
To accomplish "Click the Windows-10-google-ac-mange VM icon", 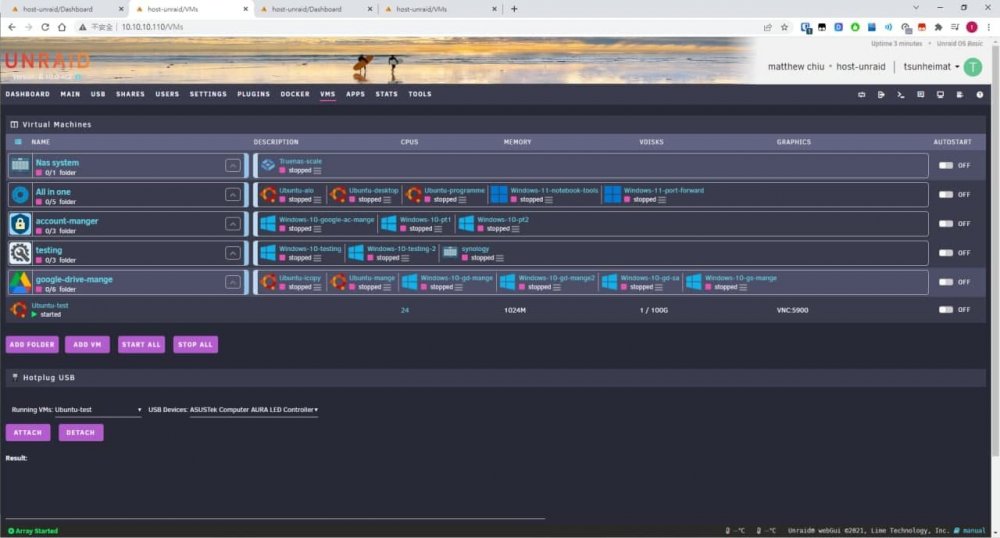I will tap(268, 224).
